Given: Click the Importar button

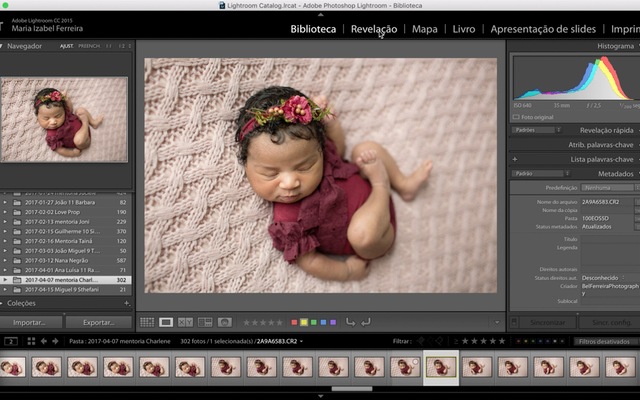Looking at the screenshot, I should 30,323.
